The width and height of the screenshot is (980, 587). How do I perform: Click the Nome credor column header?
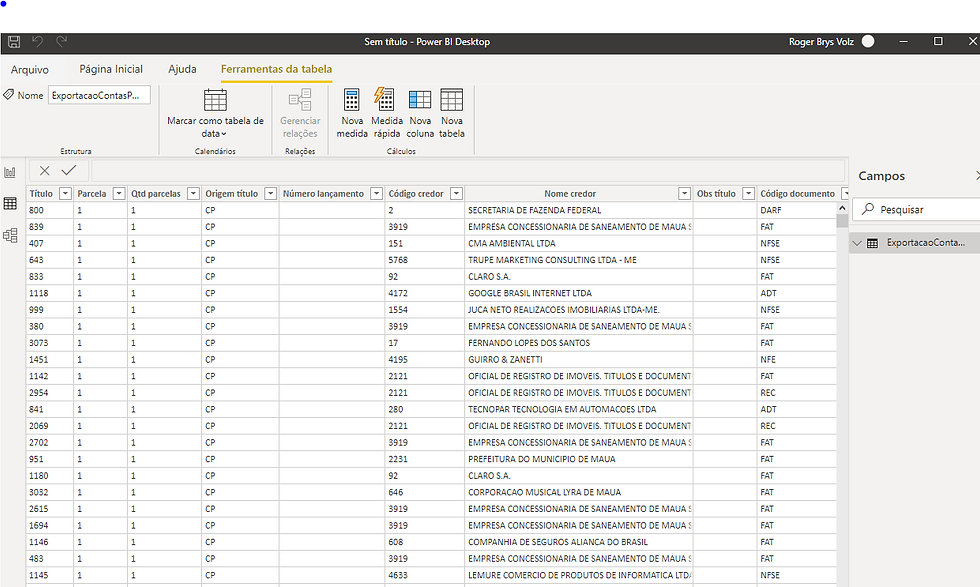pos(570,194)
